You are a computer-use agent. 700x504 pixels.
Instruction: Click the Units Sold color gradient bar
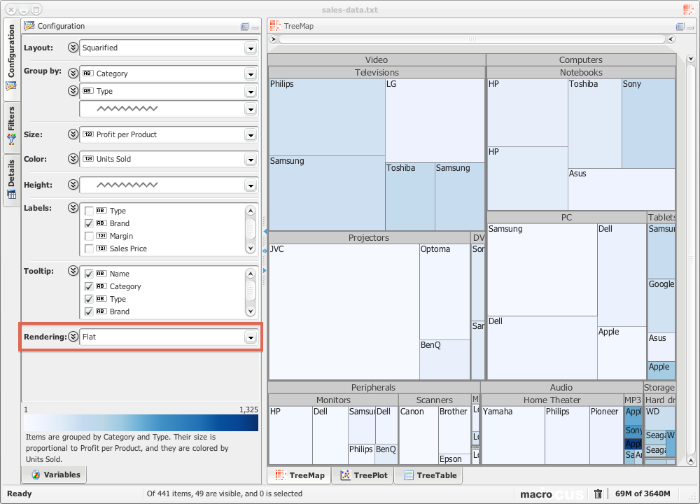(140, 423)
